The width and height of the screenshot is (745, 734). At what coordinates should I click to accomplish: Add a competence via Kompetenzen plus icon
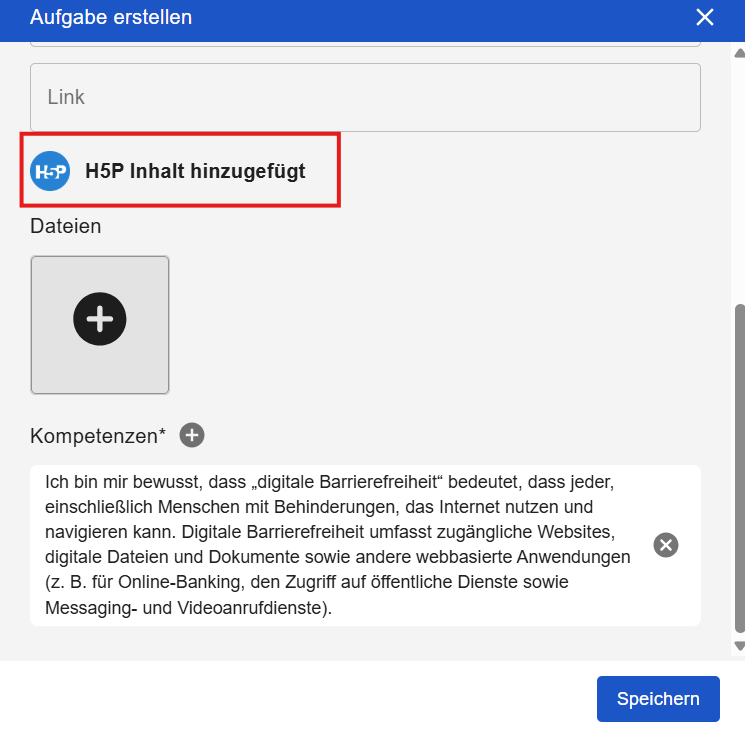click(192, 435)
